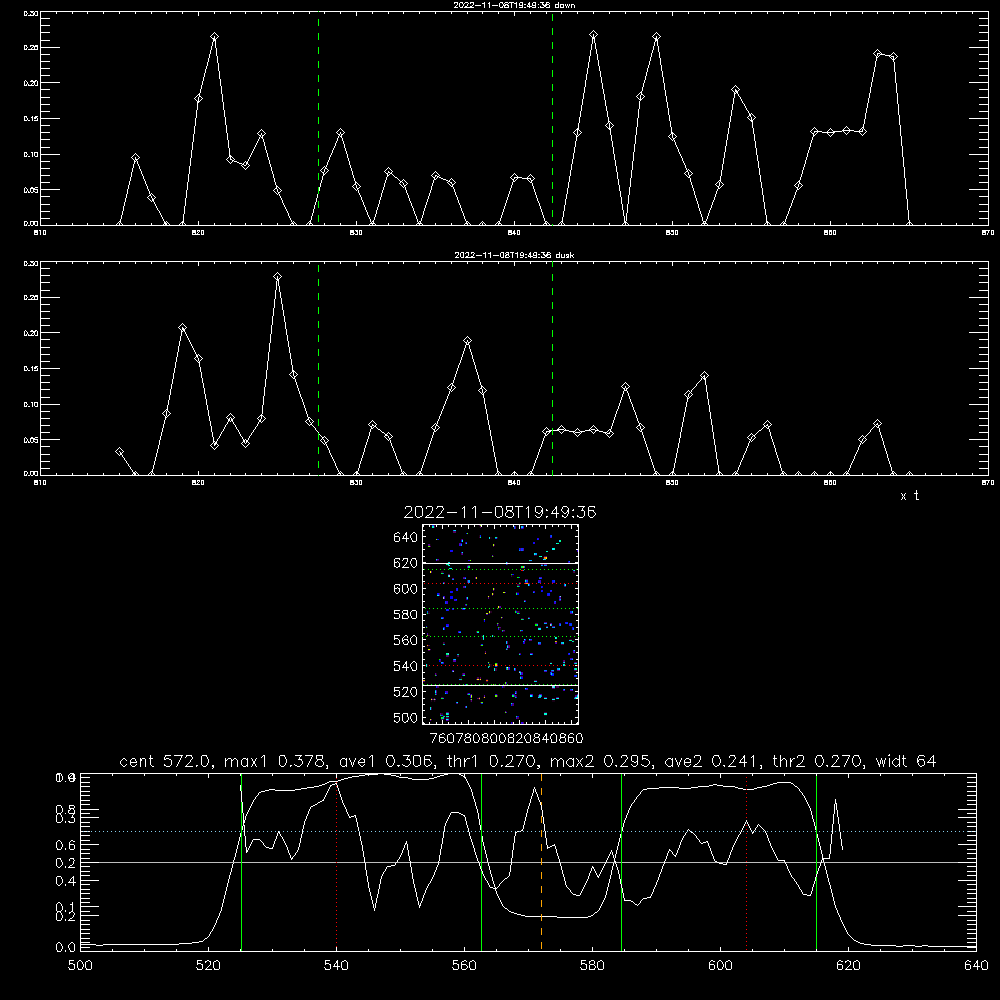Screen dimensions: 1000x1000
Task: Click the 540 label on the bottom plot x-axis
Action: pyautogui.click(x=336, y=966)
